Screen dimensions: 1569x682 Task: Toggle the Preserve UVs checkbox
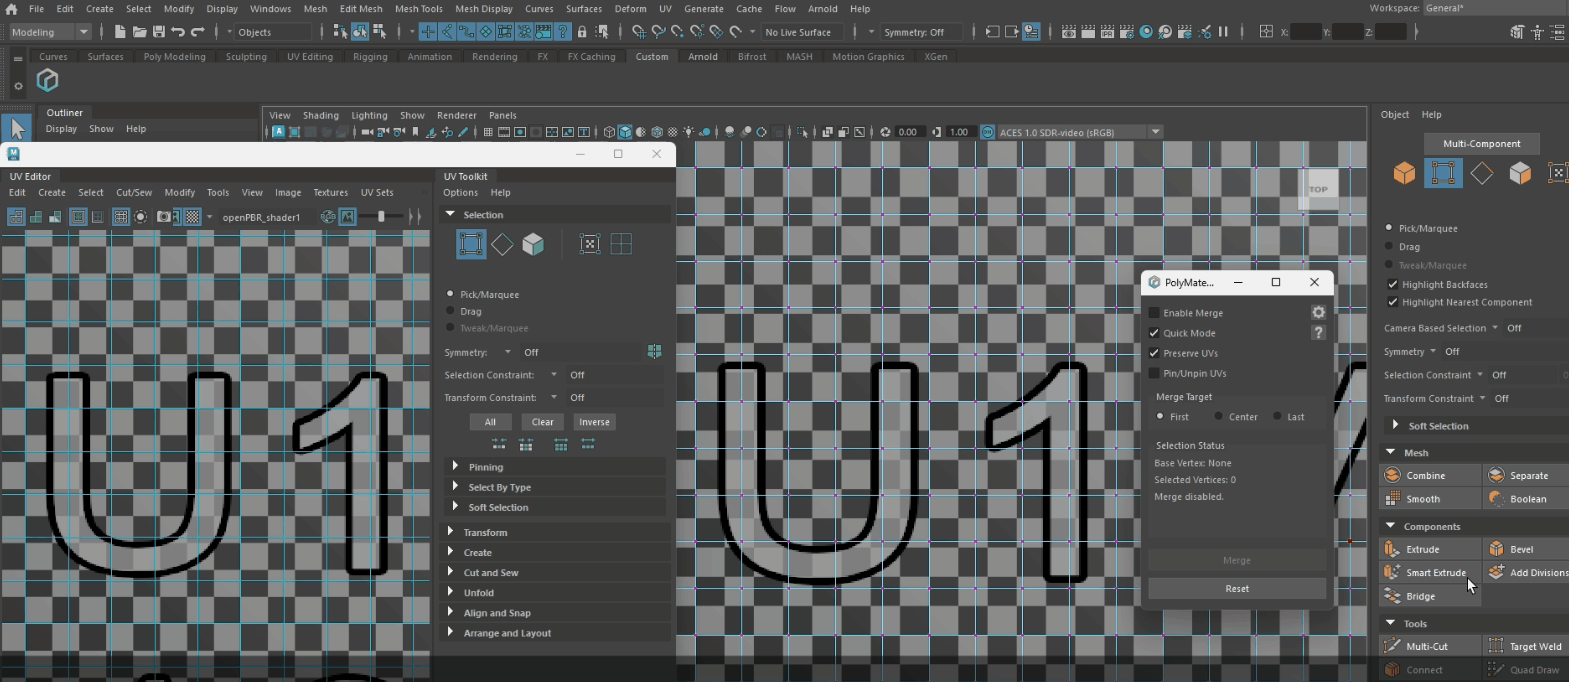tap(1154, 353)
